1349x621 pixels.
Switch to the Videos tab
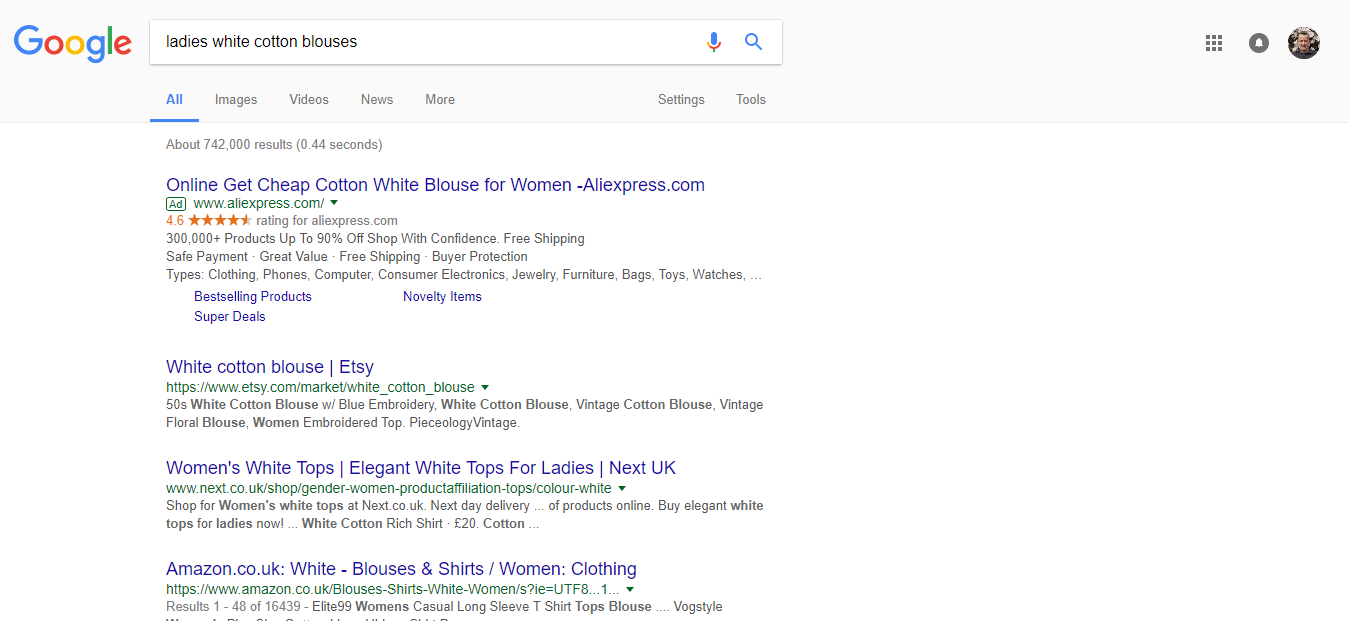309,100
